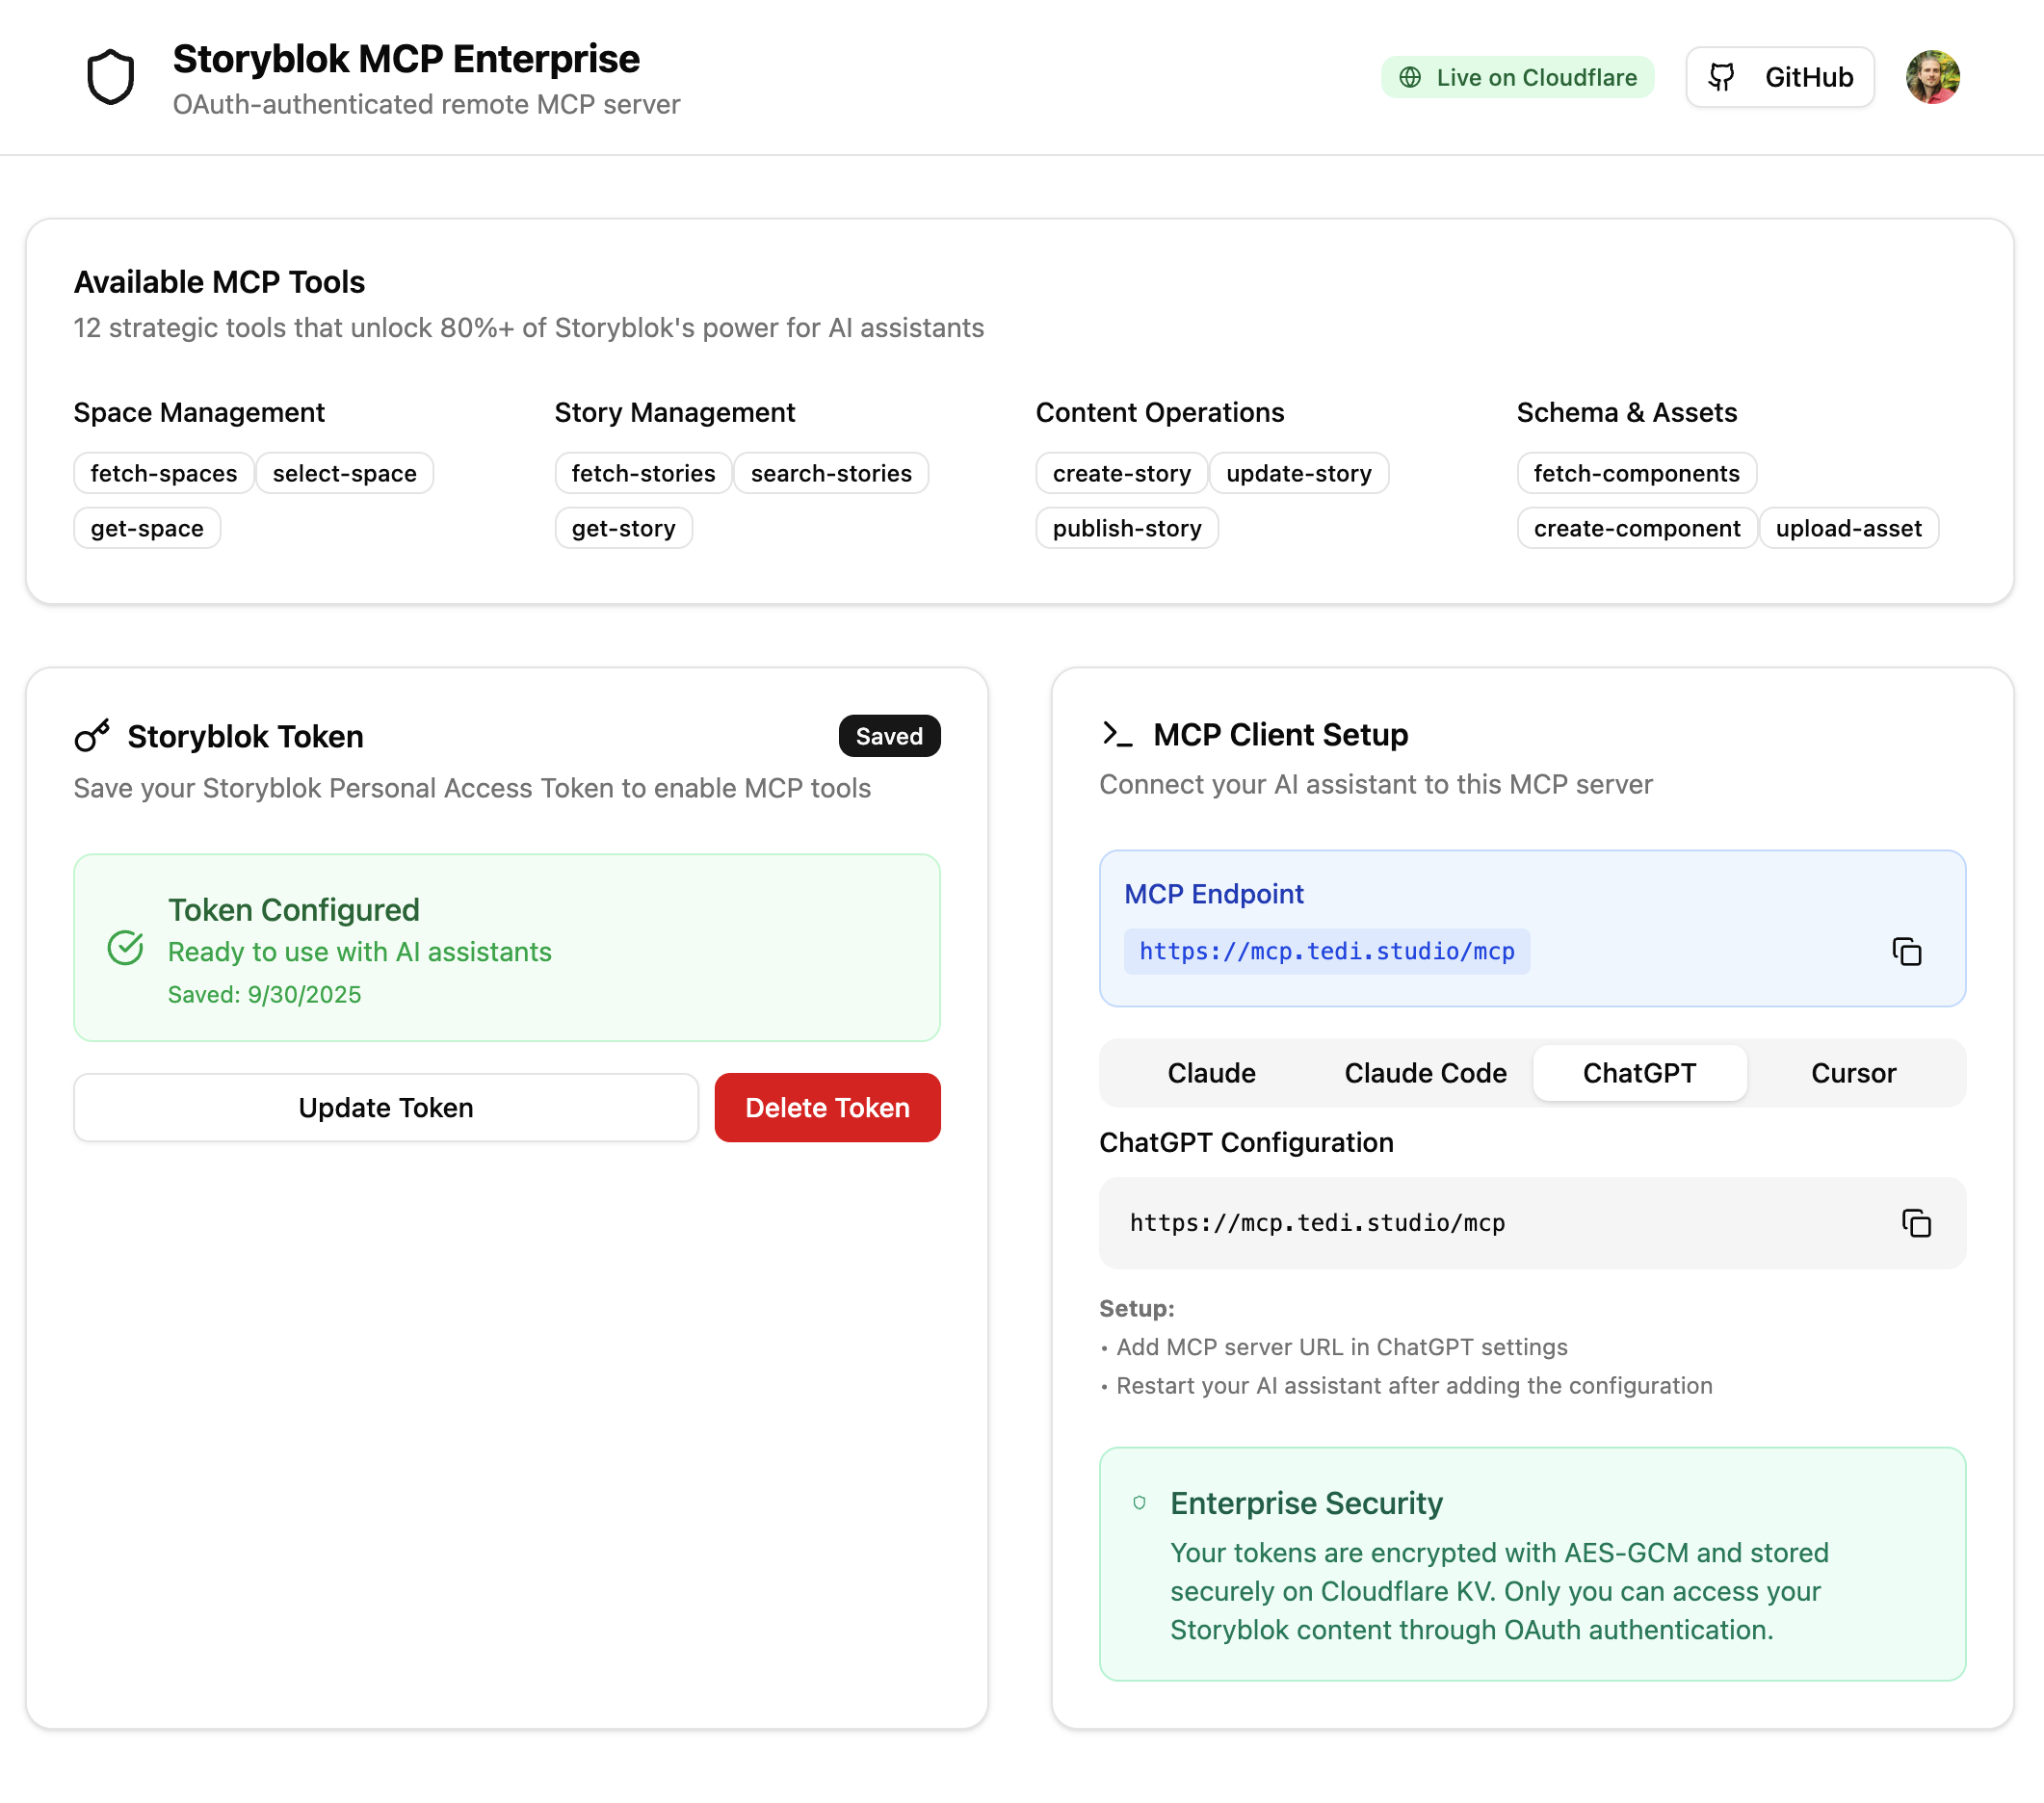Screen dimensions: 2044x1803
Task: Switch to the Claude tab
Action: 1210,1073
